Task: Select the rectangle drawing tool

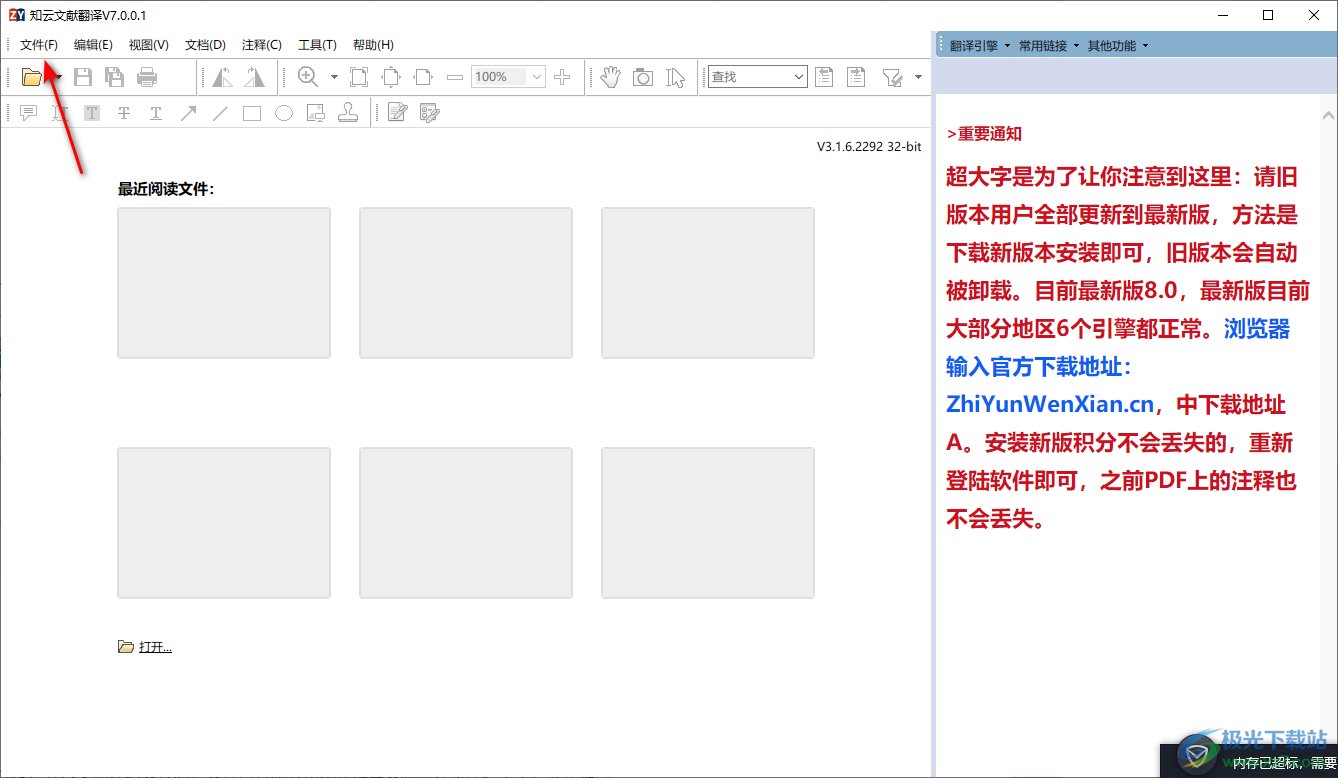Action: 252,113
